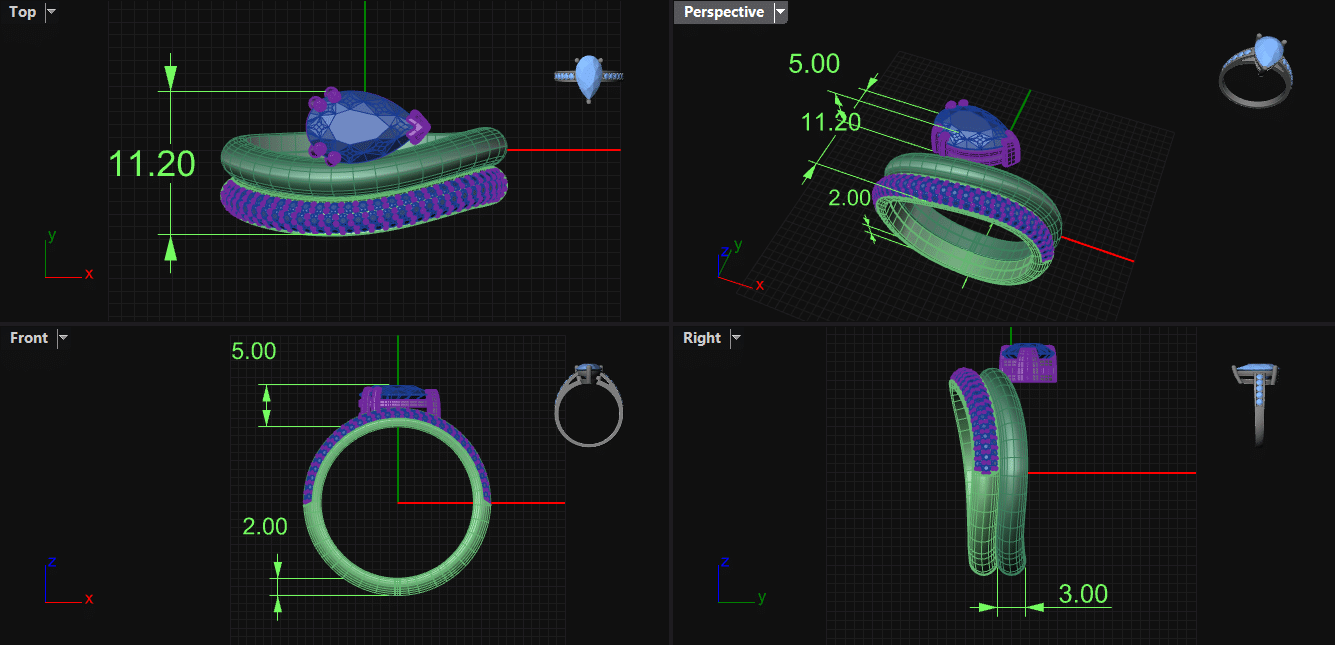The image size is (1335, 645).
Task: Select the Front viewport title label
Action: click(28, 338)
